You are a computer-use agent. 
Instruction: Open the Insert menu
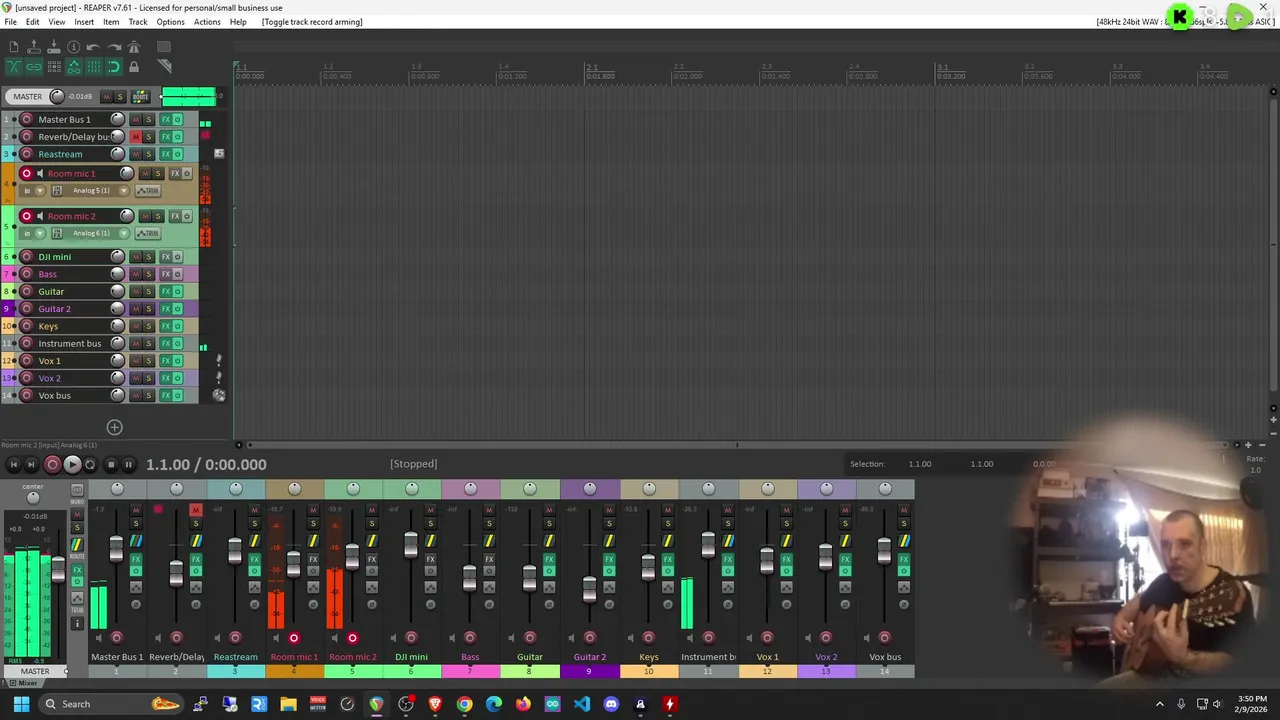click(84, 22)
